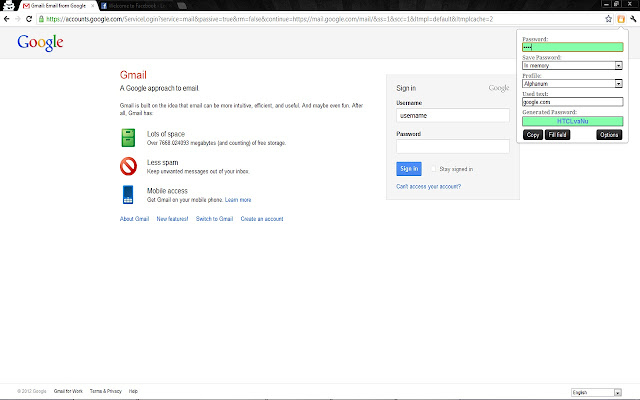Open the Chrome wrench menu

pyautogui.click(x=633, y=19)
